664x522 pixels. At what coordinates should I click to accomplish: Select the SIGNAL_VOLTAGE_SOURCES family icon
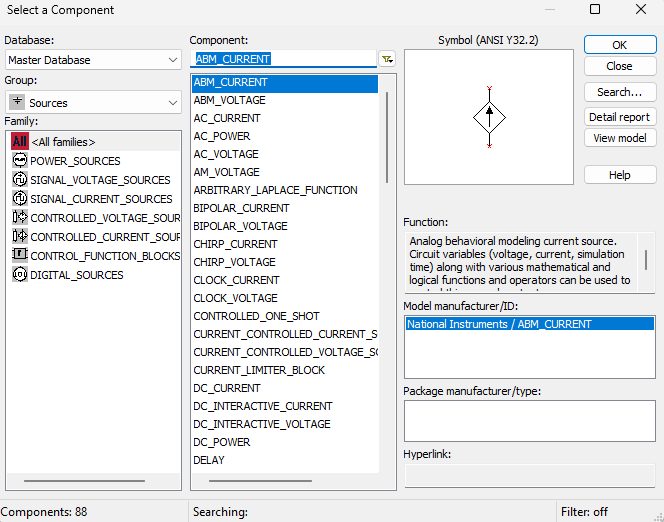19,180
